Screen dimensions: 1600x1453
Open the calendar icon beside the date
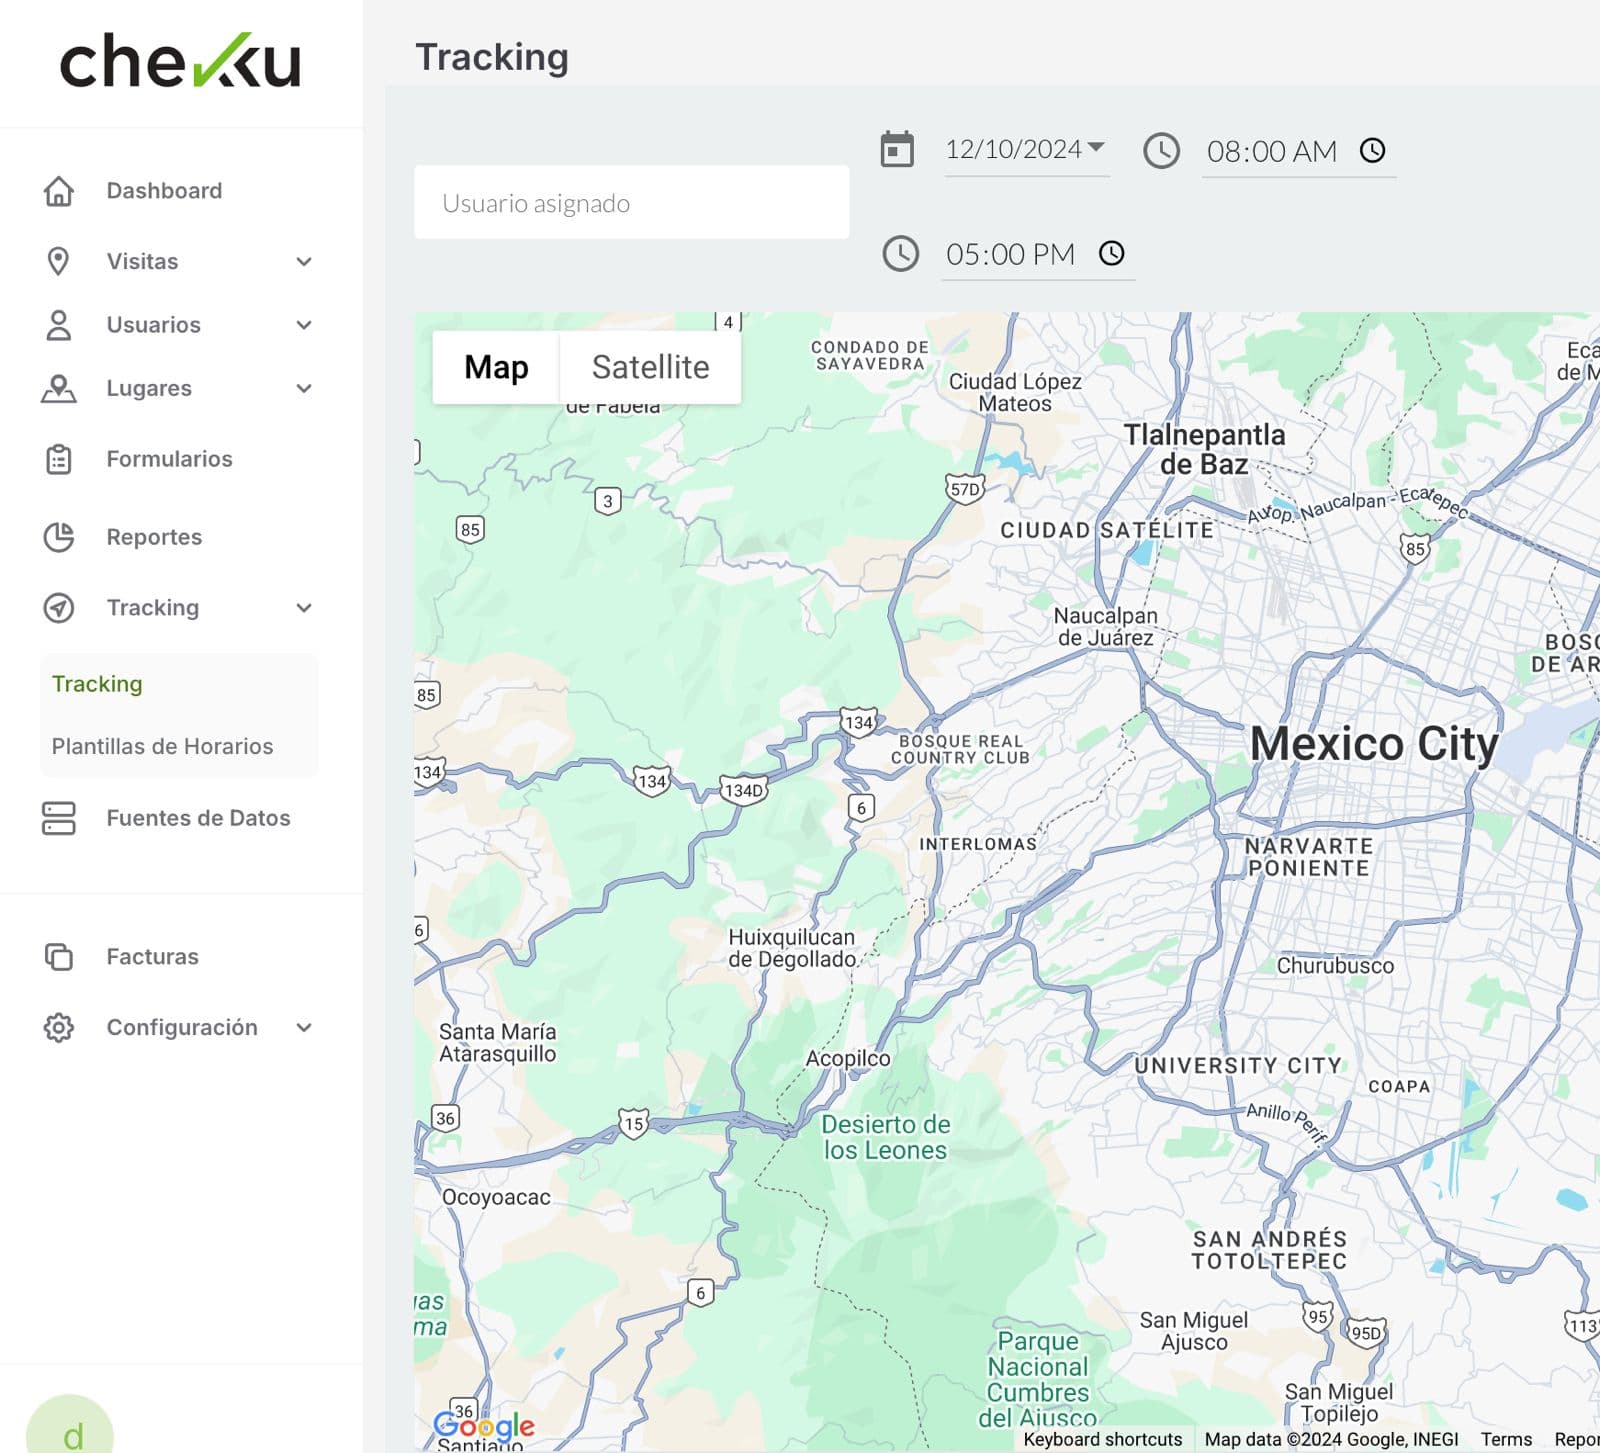point(898,149)
